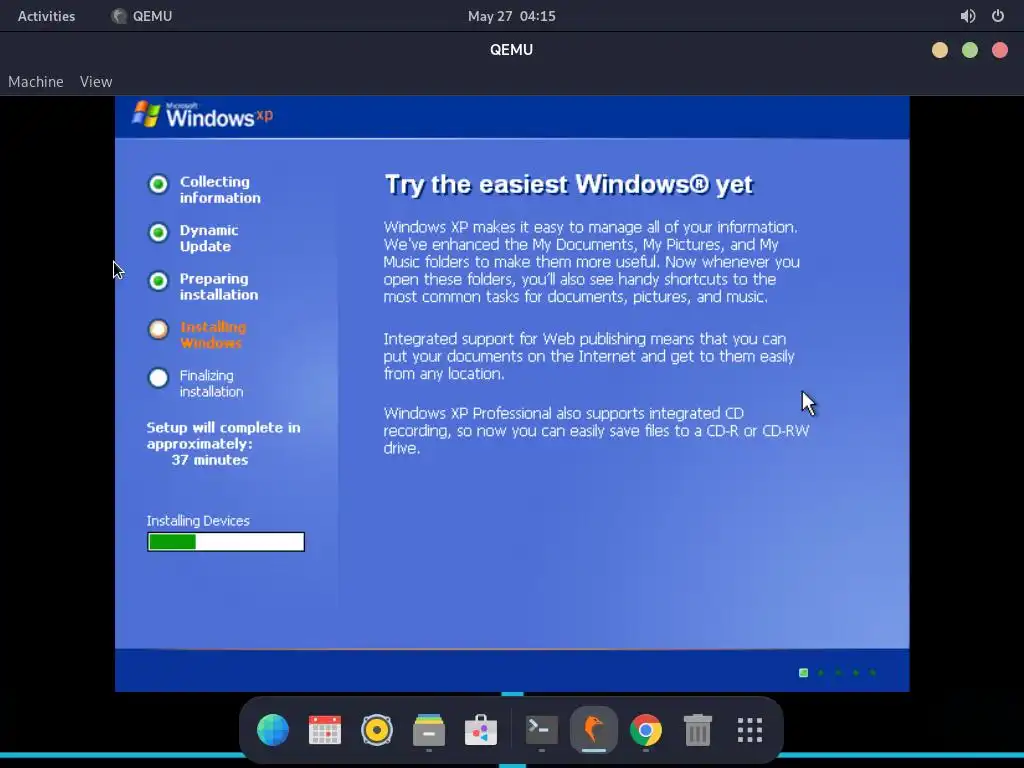
Task: Show the applications grid in dock
Action: coord(750,729)
